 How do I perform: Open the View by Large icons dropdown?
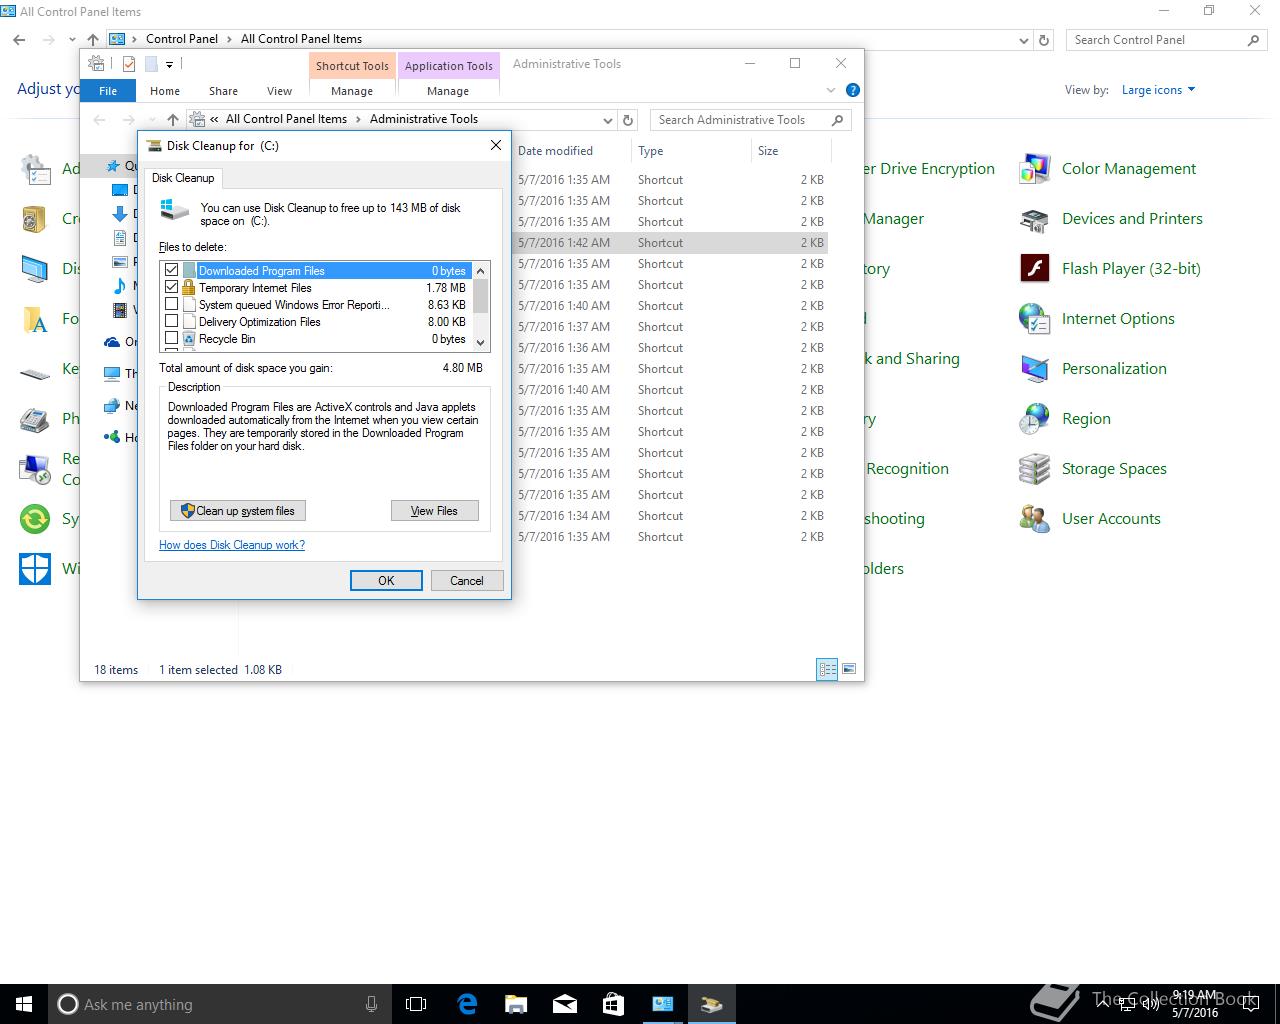[x=1158, y=90]
